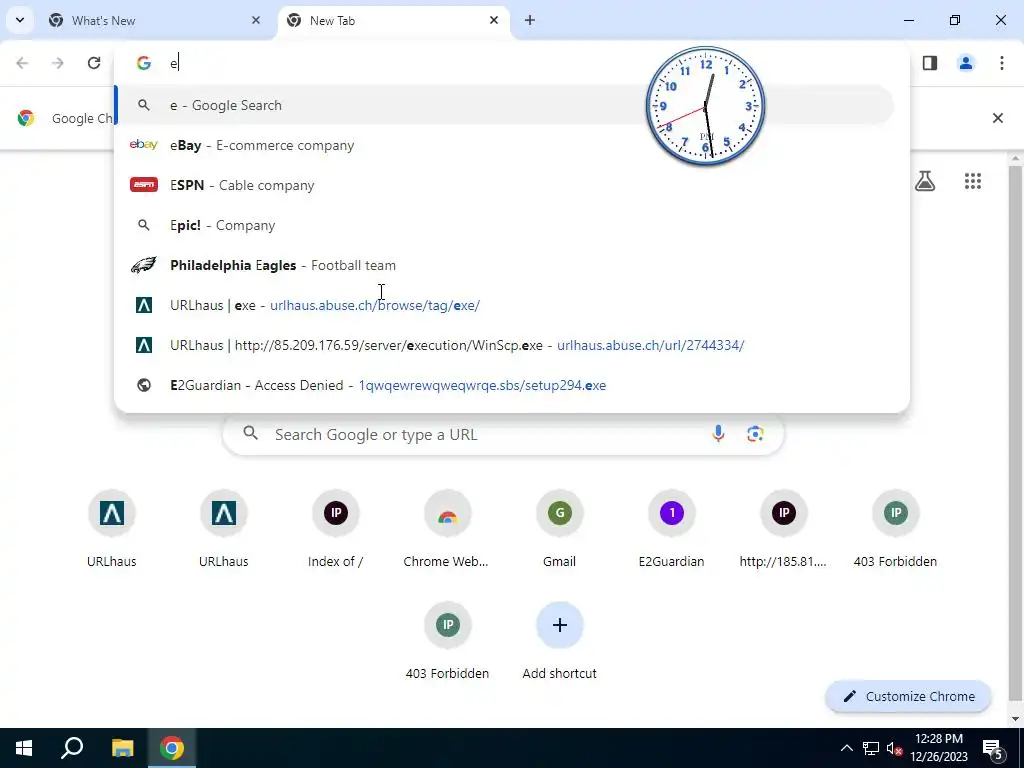This screenshot has width=1024, height=768.
Task: Toggle the side panel icon
Action: click(x=930, y=63)
